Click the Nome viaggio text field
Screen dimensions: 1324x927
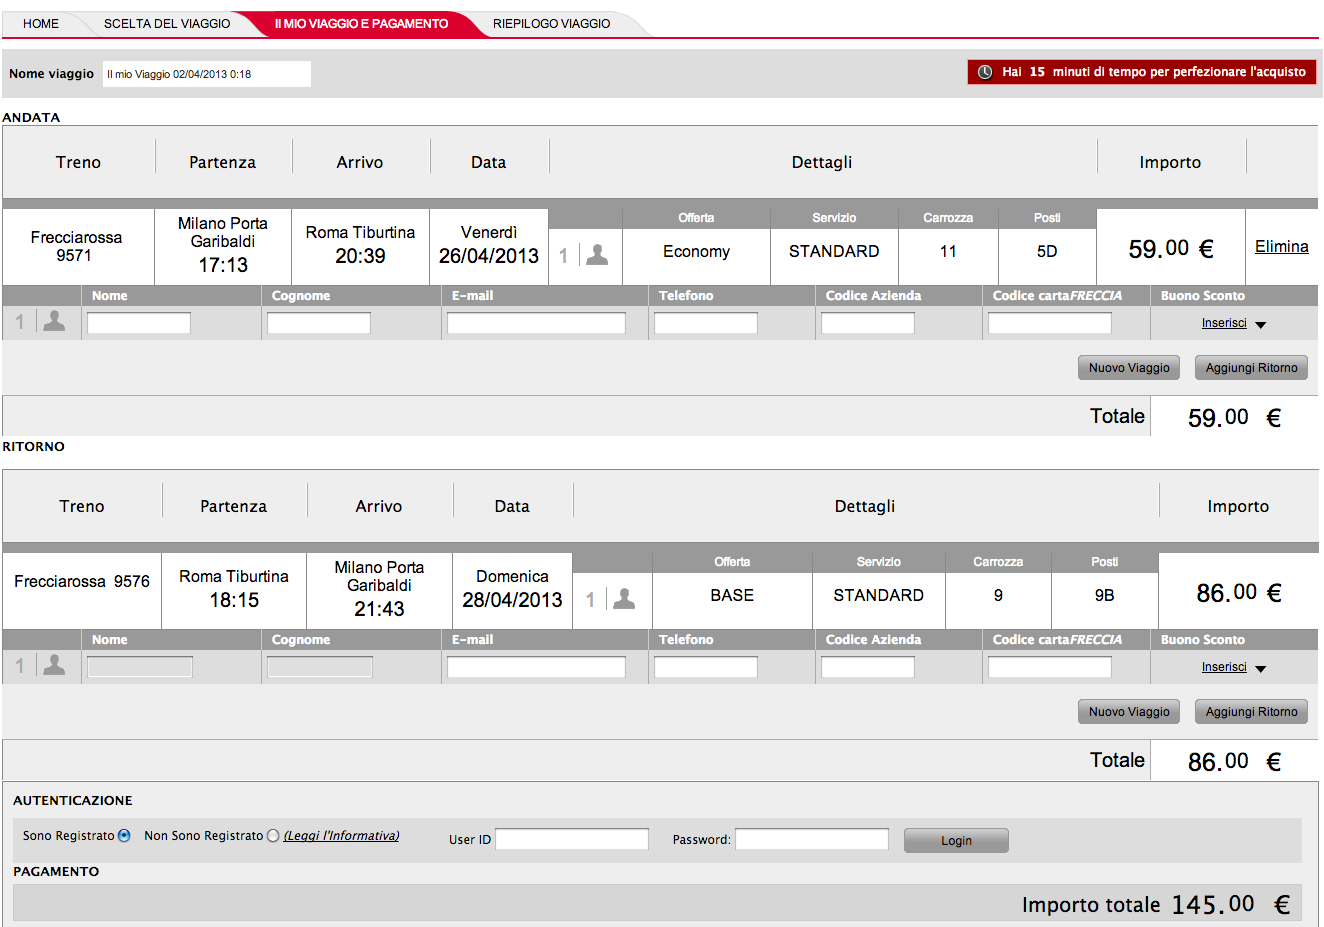click(x=206, y=74)
